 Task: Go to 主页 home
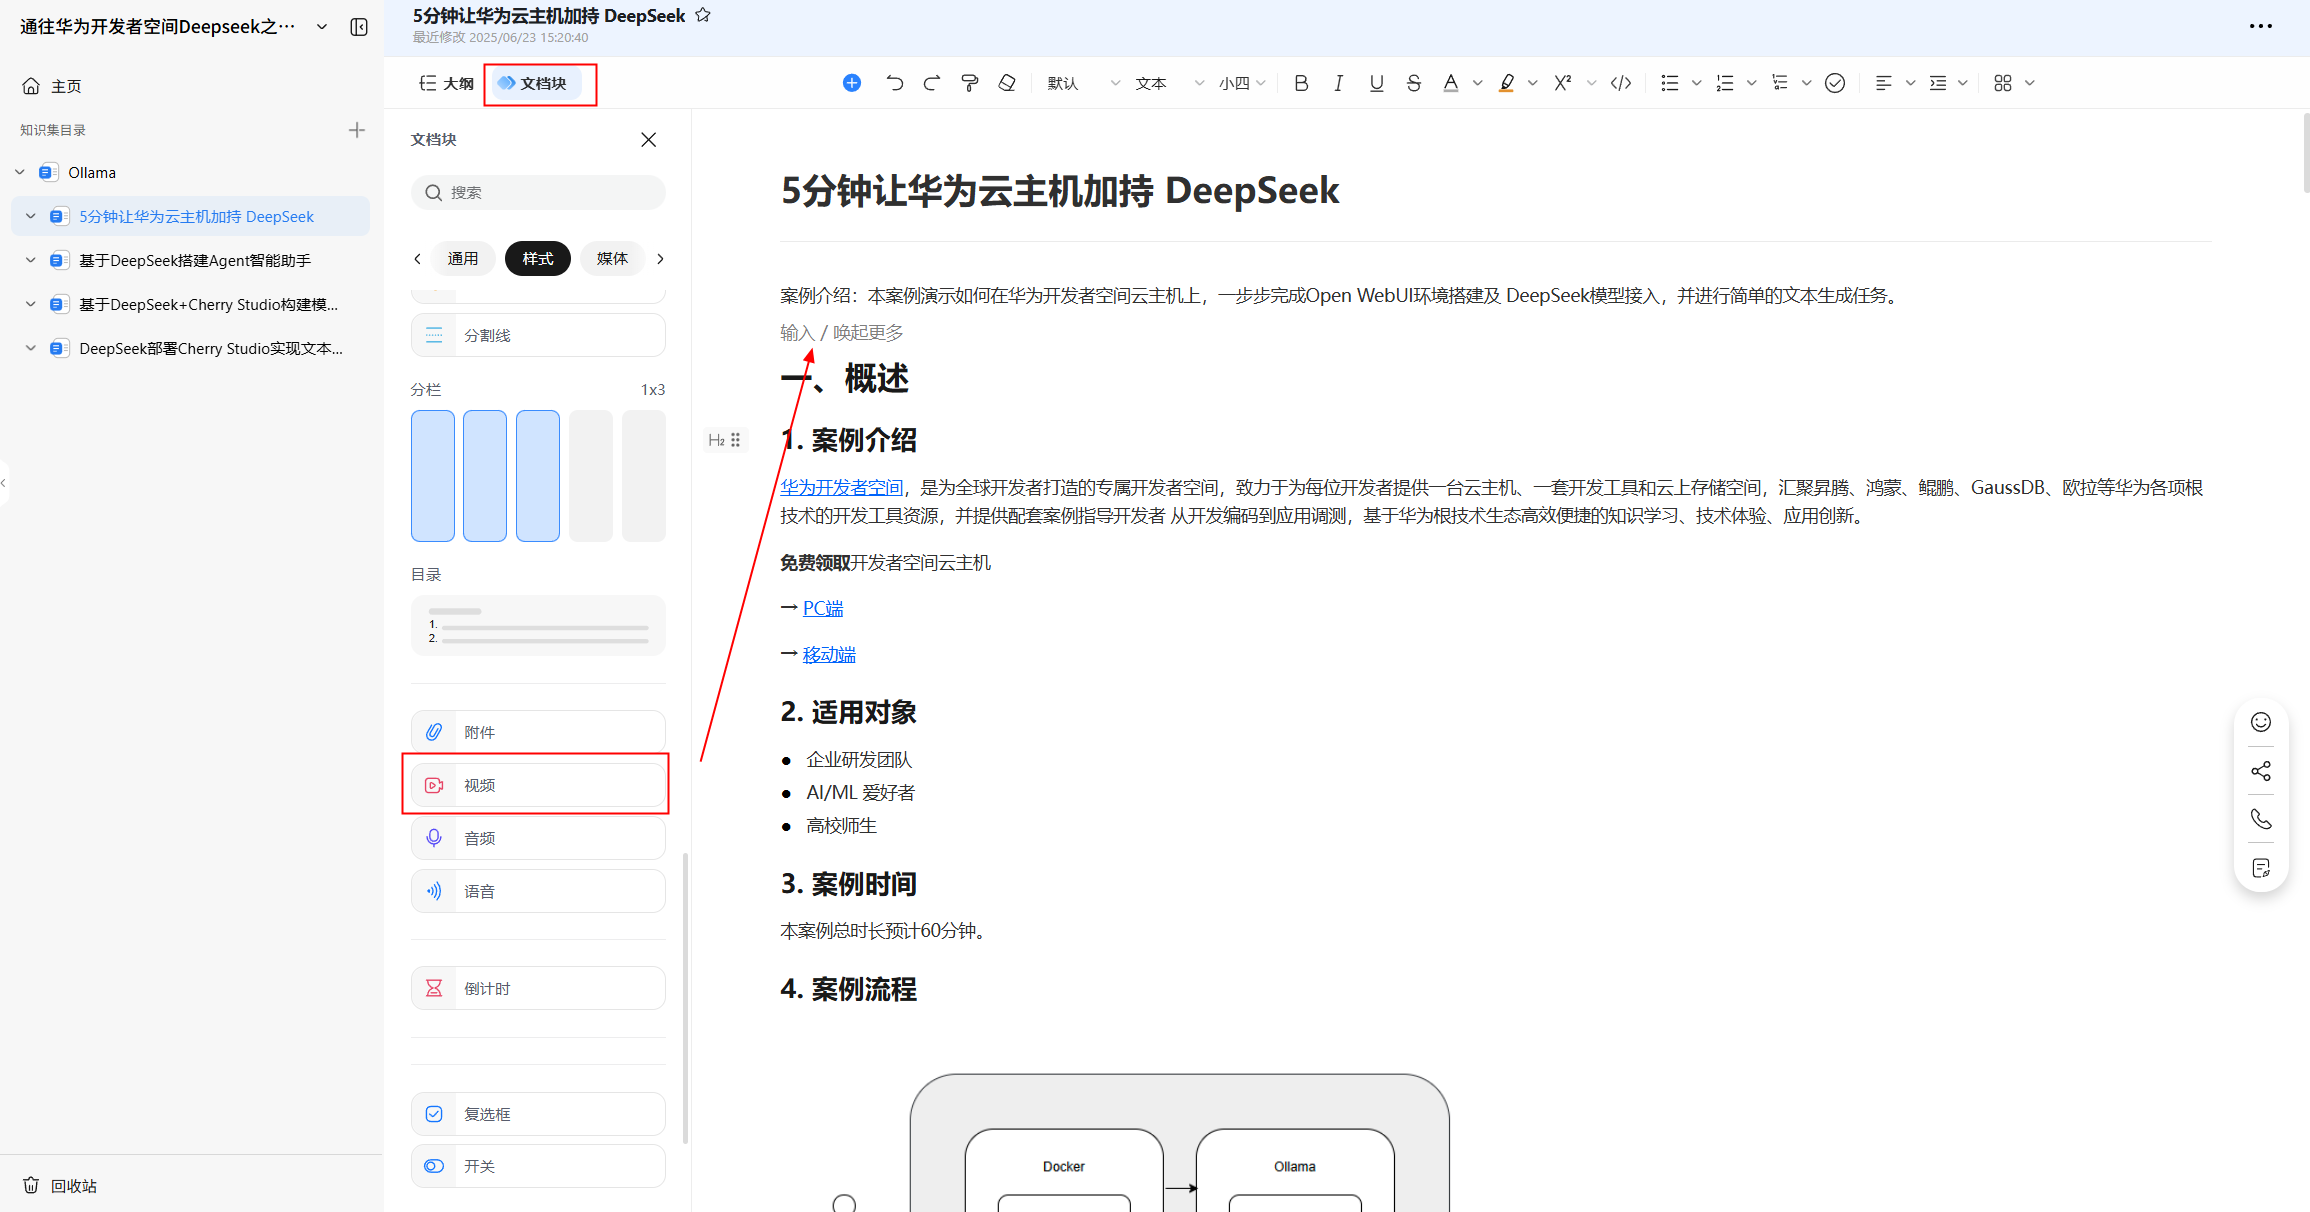(52, 86)
